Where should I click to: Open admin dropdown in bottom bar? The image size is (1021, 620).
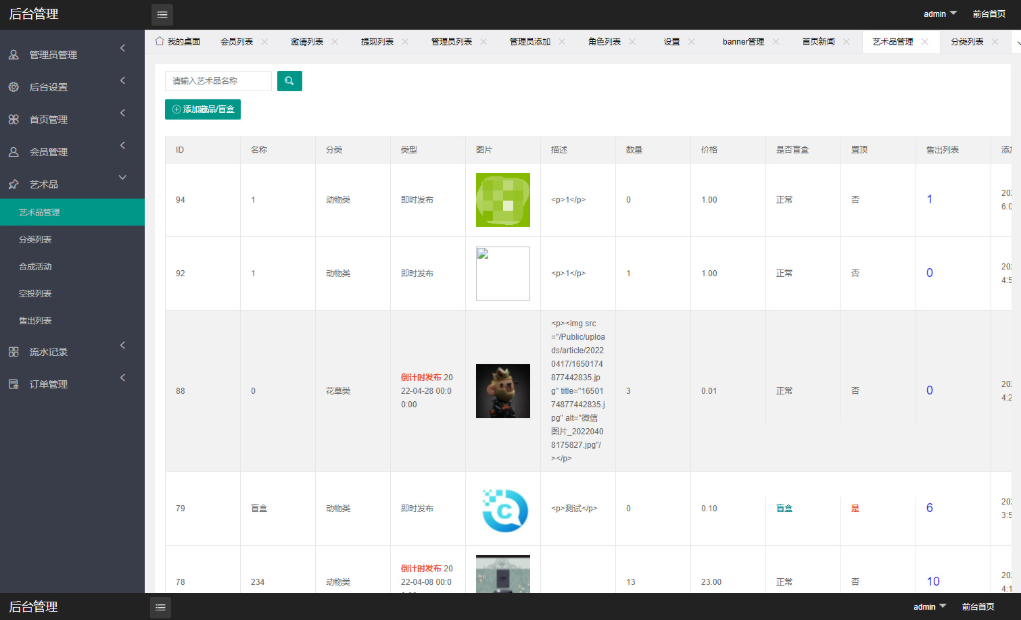[x=929, y=607]
